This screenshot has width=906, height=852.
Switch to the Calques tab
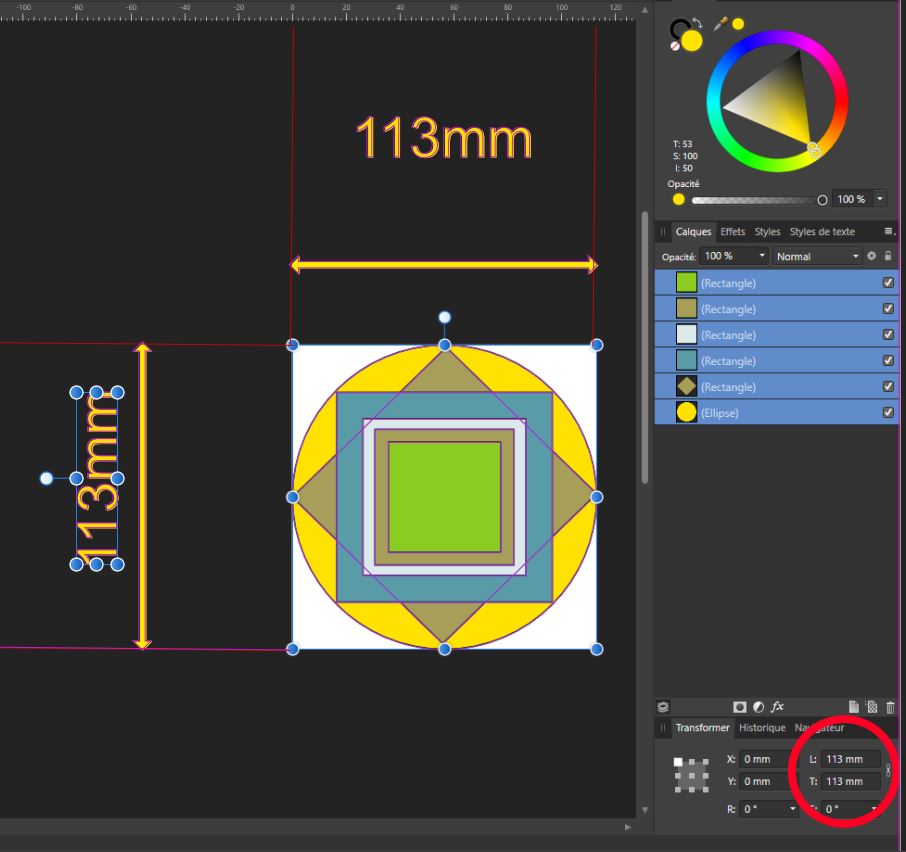pos(693,232)
